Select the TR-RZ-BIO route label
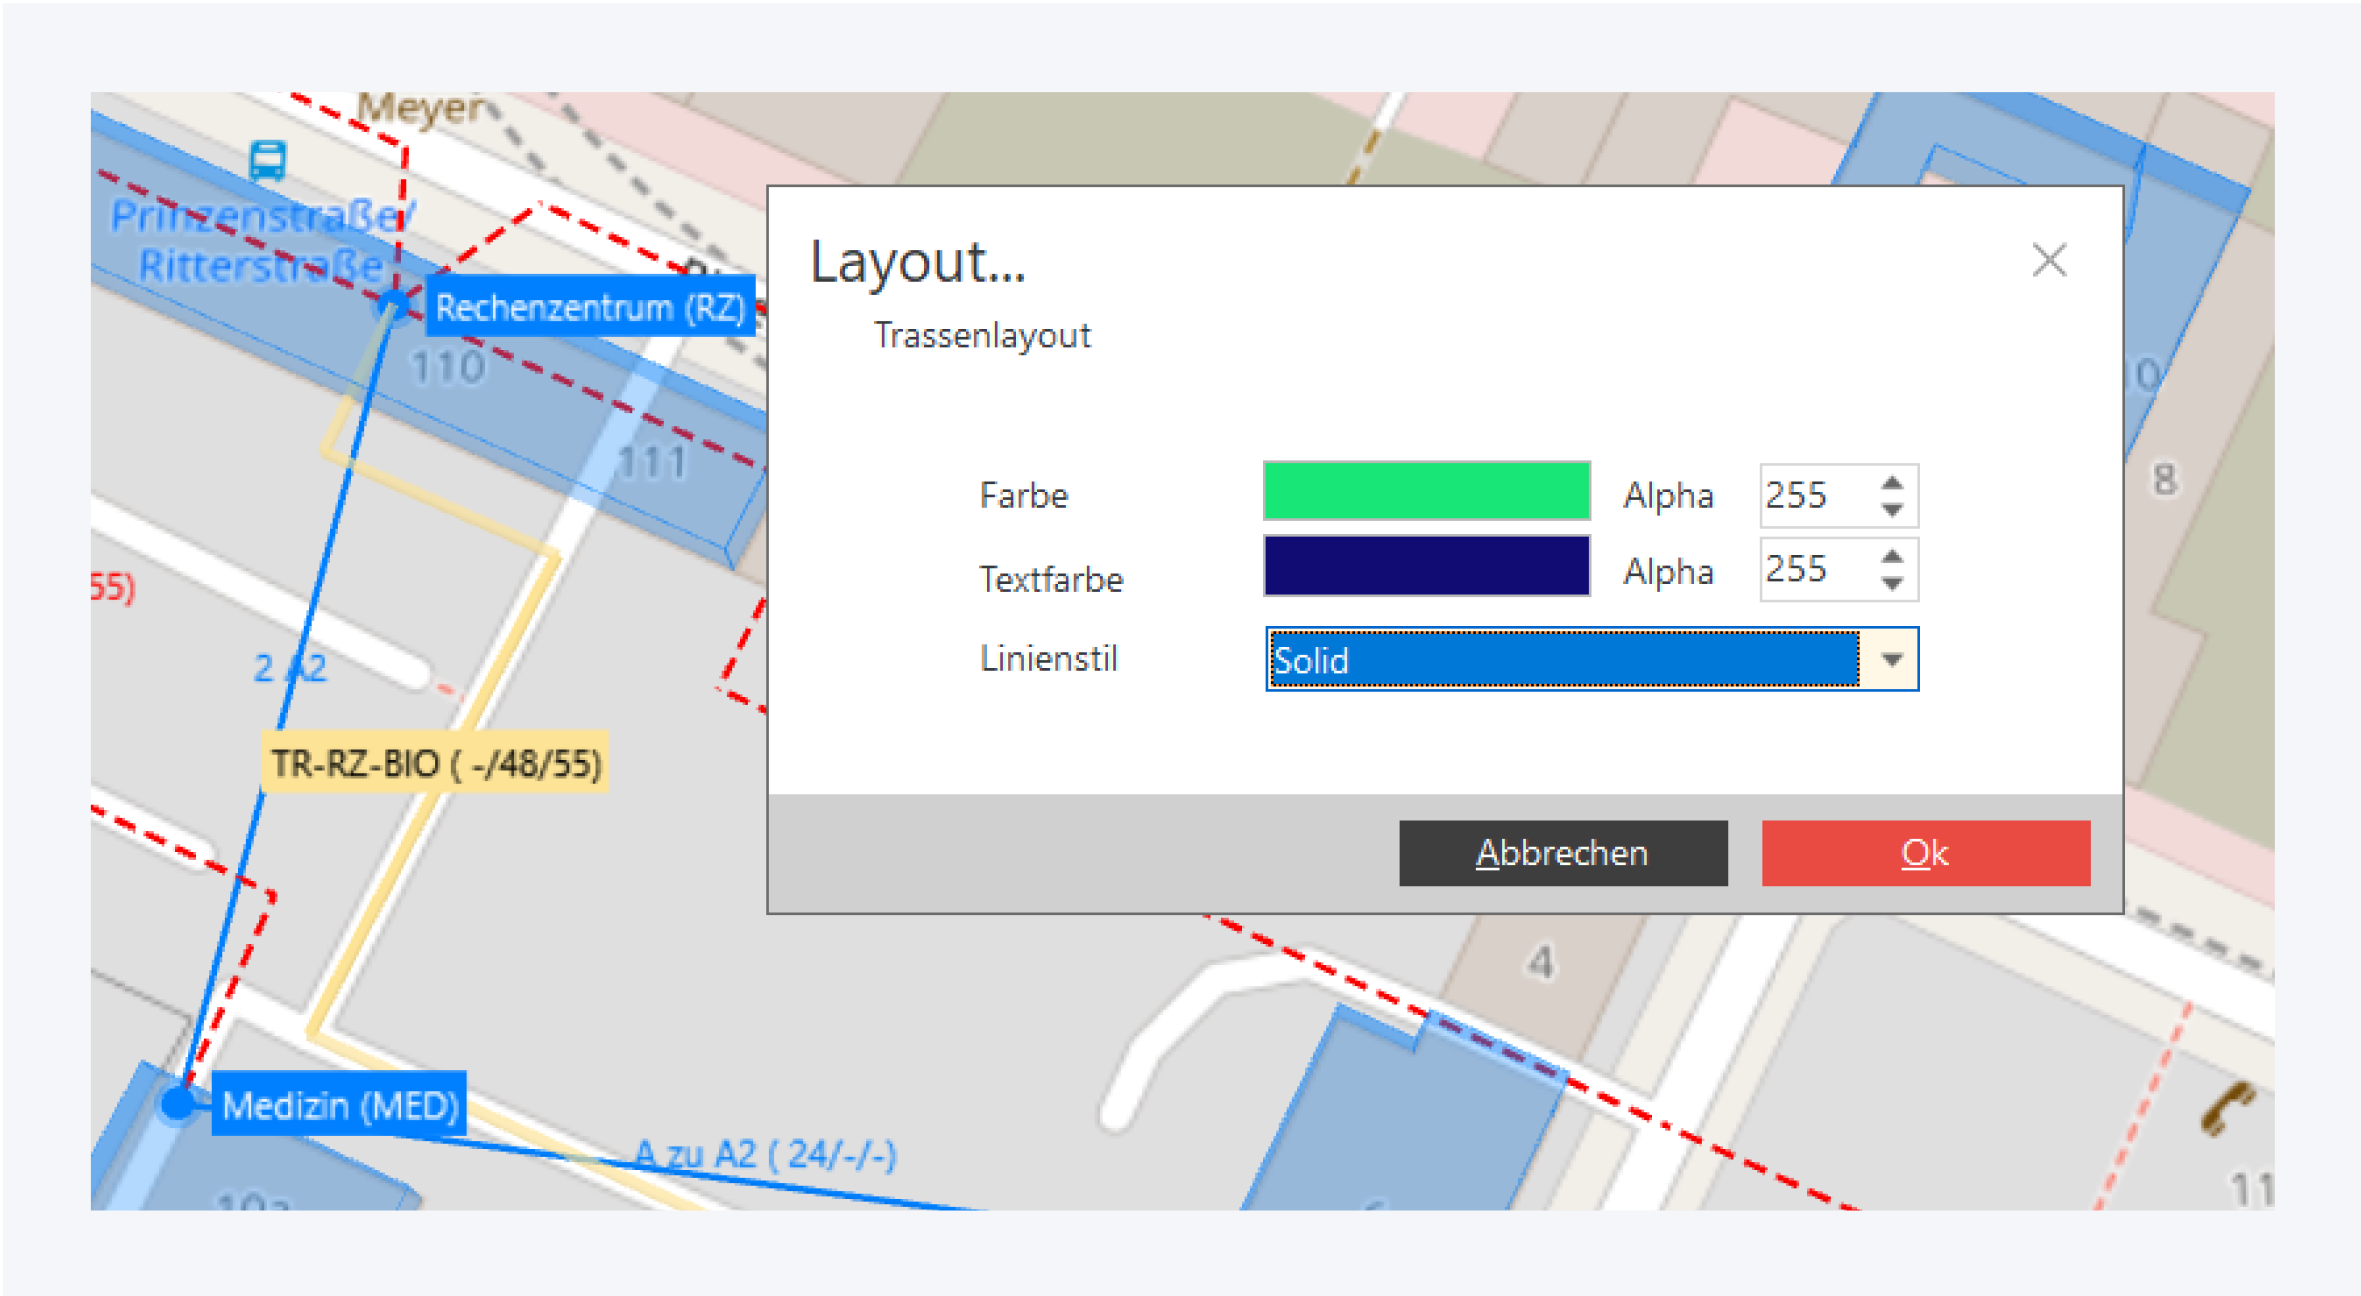The image size is (2361, 1296). coord(436,764)
